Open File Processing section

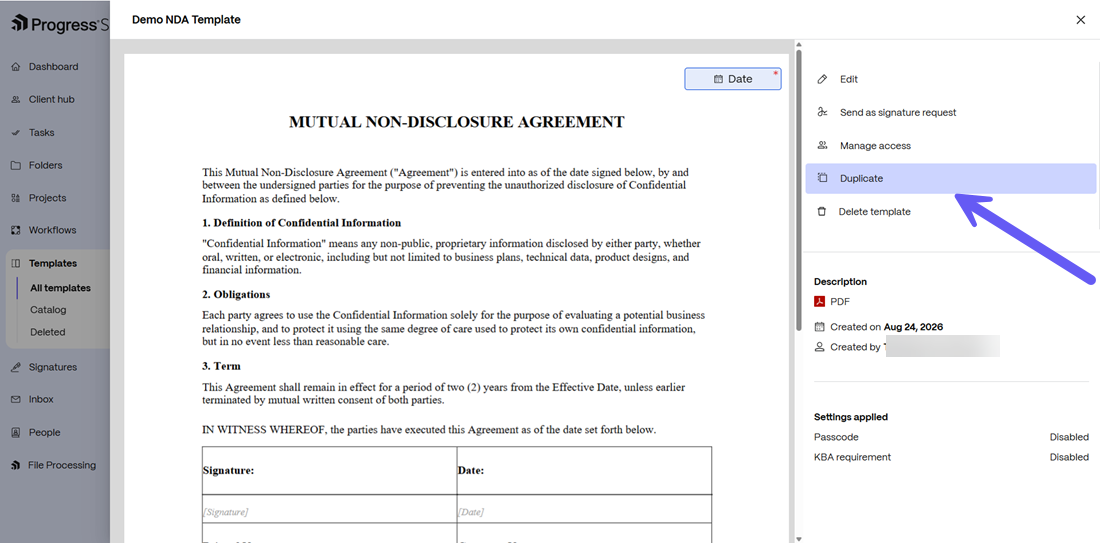click(62, 465)
